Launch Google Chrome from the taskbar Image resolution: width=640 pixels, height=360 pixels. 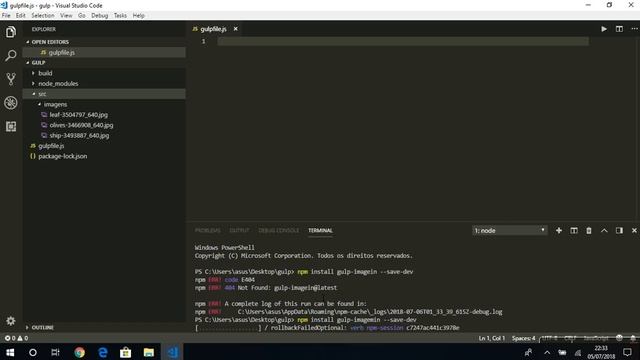[79, 352]
